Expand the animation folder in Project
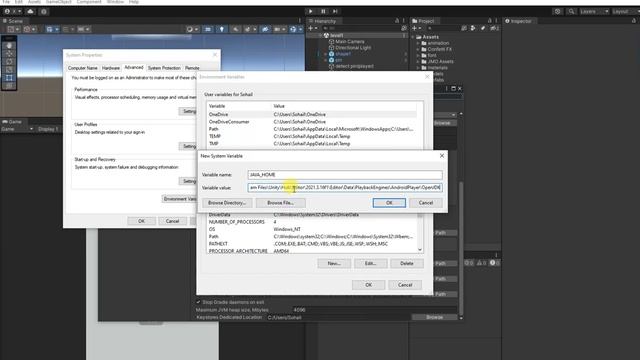This screenshot has height=360, width=640. [x=418, y=43]
